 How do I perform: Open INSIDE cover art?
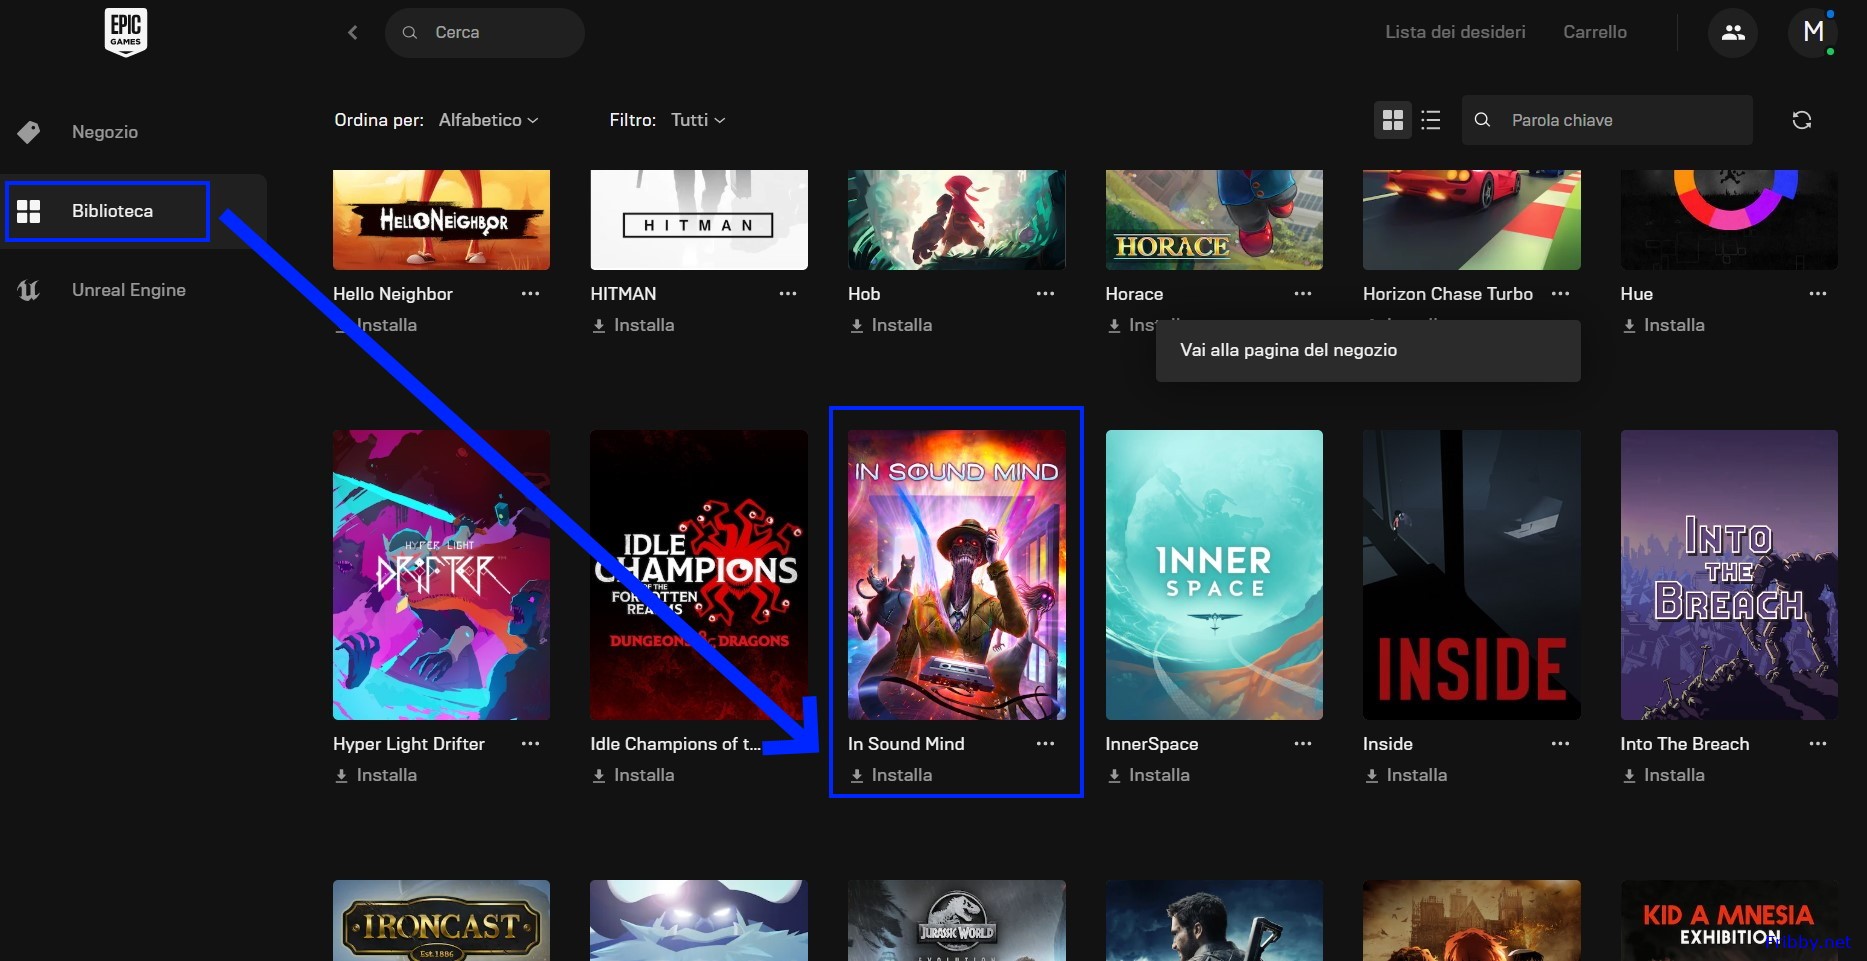(1472, 575)
